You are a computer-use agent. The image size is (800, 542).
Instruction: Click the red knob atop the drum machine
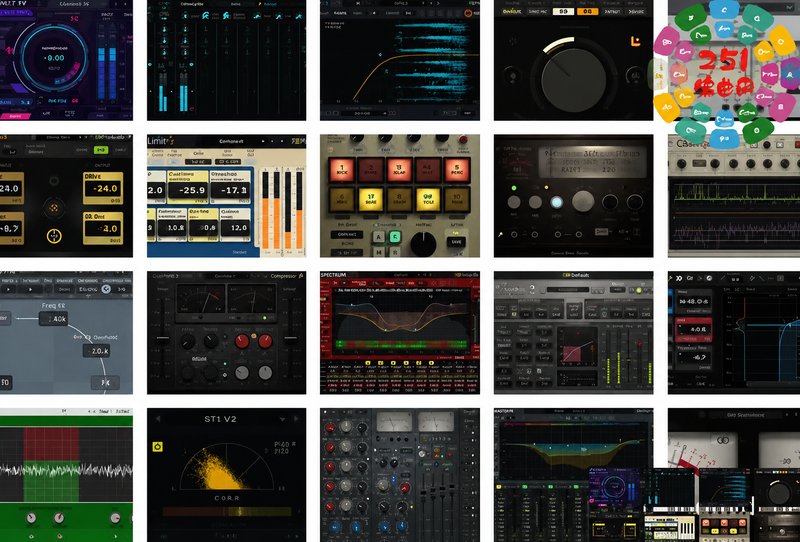coord(463,140)
